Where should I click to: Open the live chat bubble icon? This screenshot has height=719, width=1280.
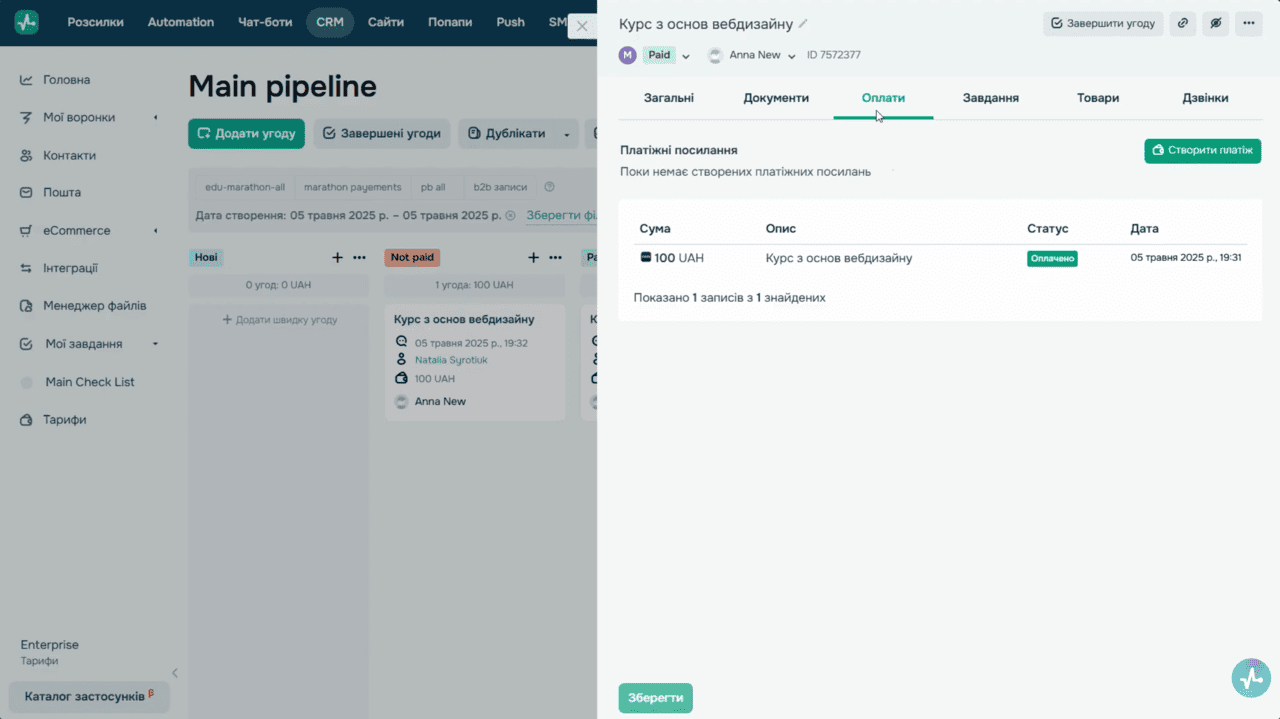(1251, 678)
